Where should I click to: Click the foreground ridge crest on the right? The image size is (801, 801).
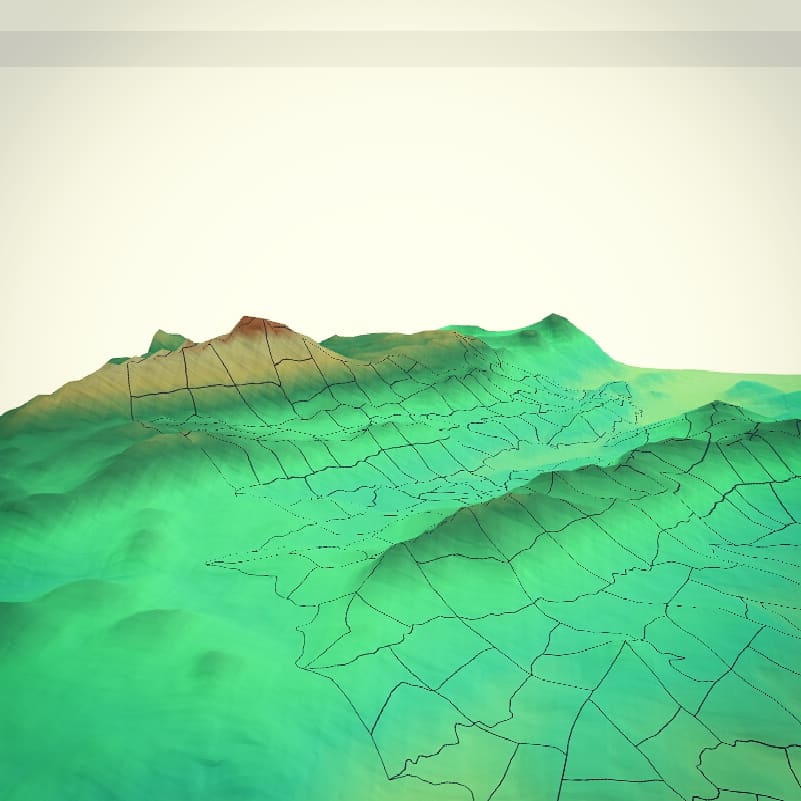coord(715,408)
